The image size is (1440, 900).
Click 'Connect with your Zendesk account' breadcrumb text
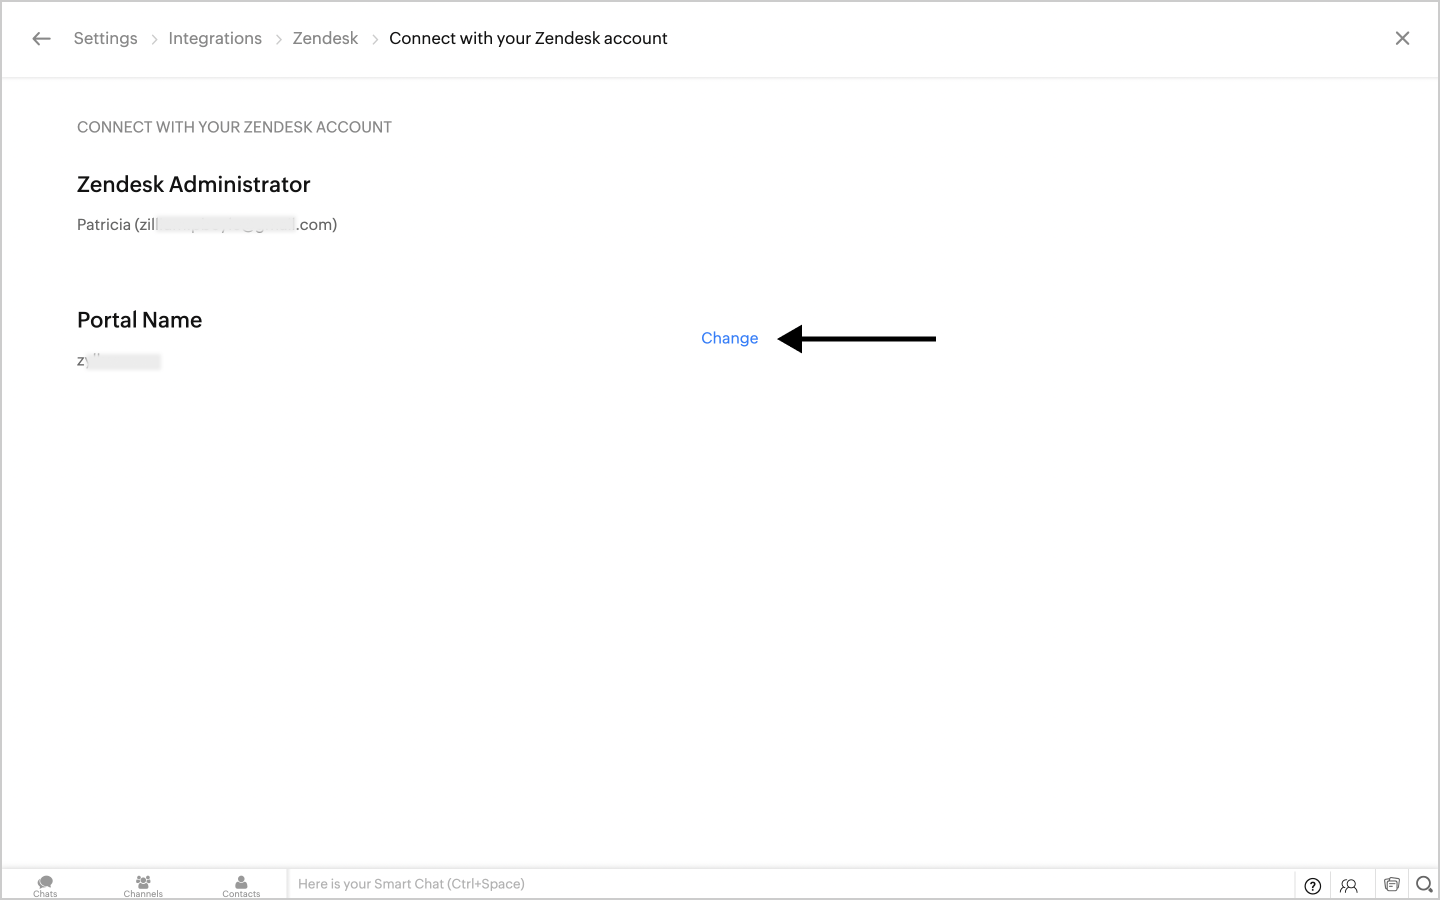[528, 38]
